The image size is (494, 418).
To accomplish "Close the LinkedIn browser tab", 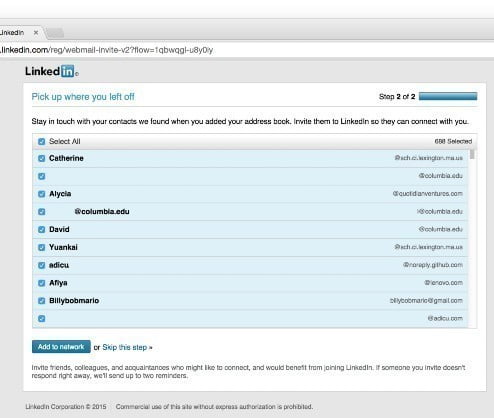I will point(36,33).
